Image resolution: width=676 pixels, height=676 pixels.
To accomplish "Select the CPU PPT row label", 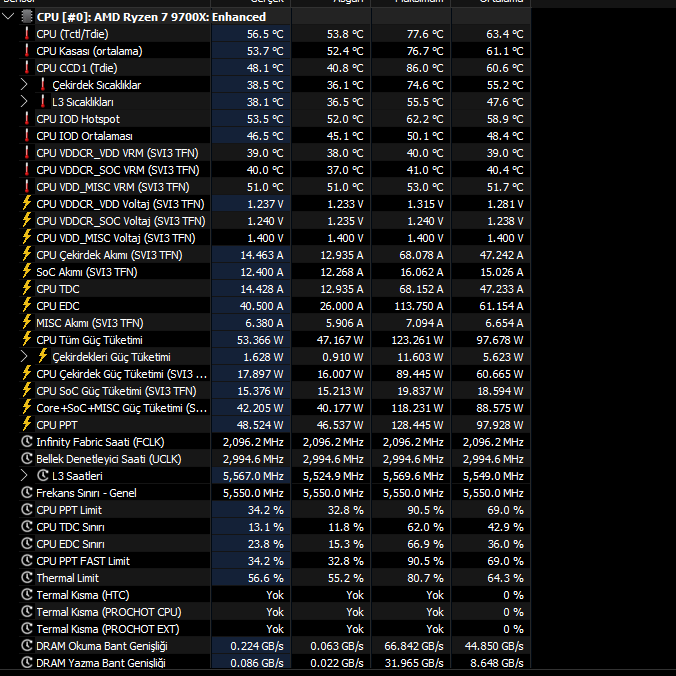I will (57, 425).
